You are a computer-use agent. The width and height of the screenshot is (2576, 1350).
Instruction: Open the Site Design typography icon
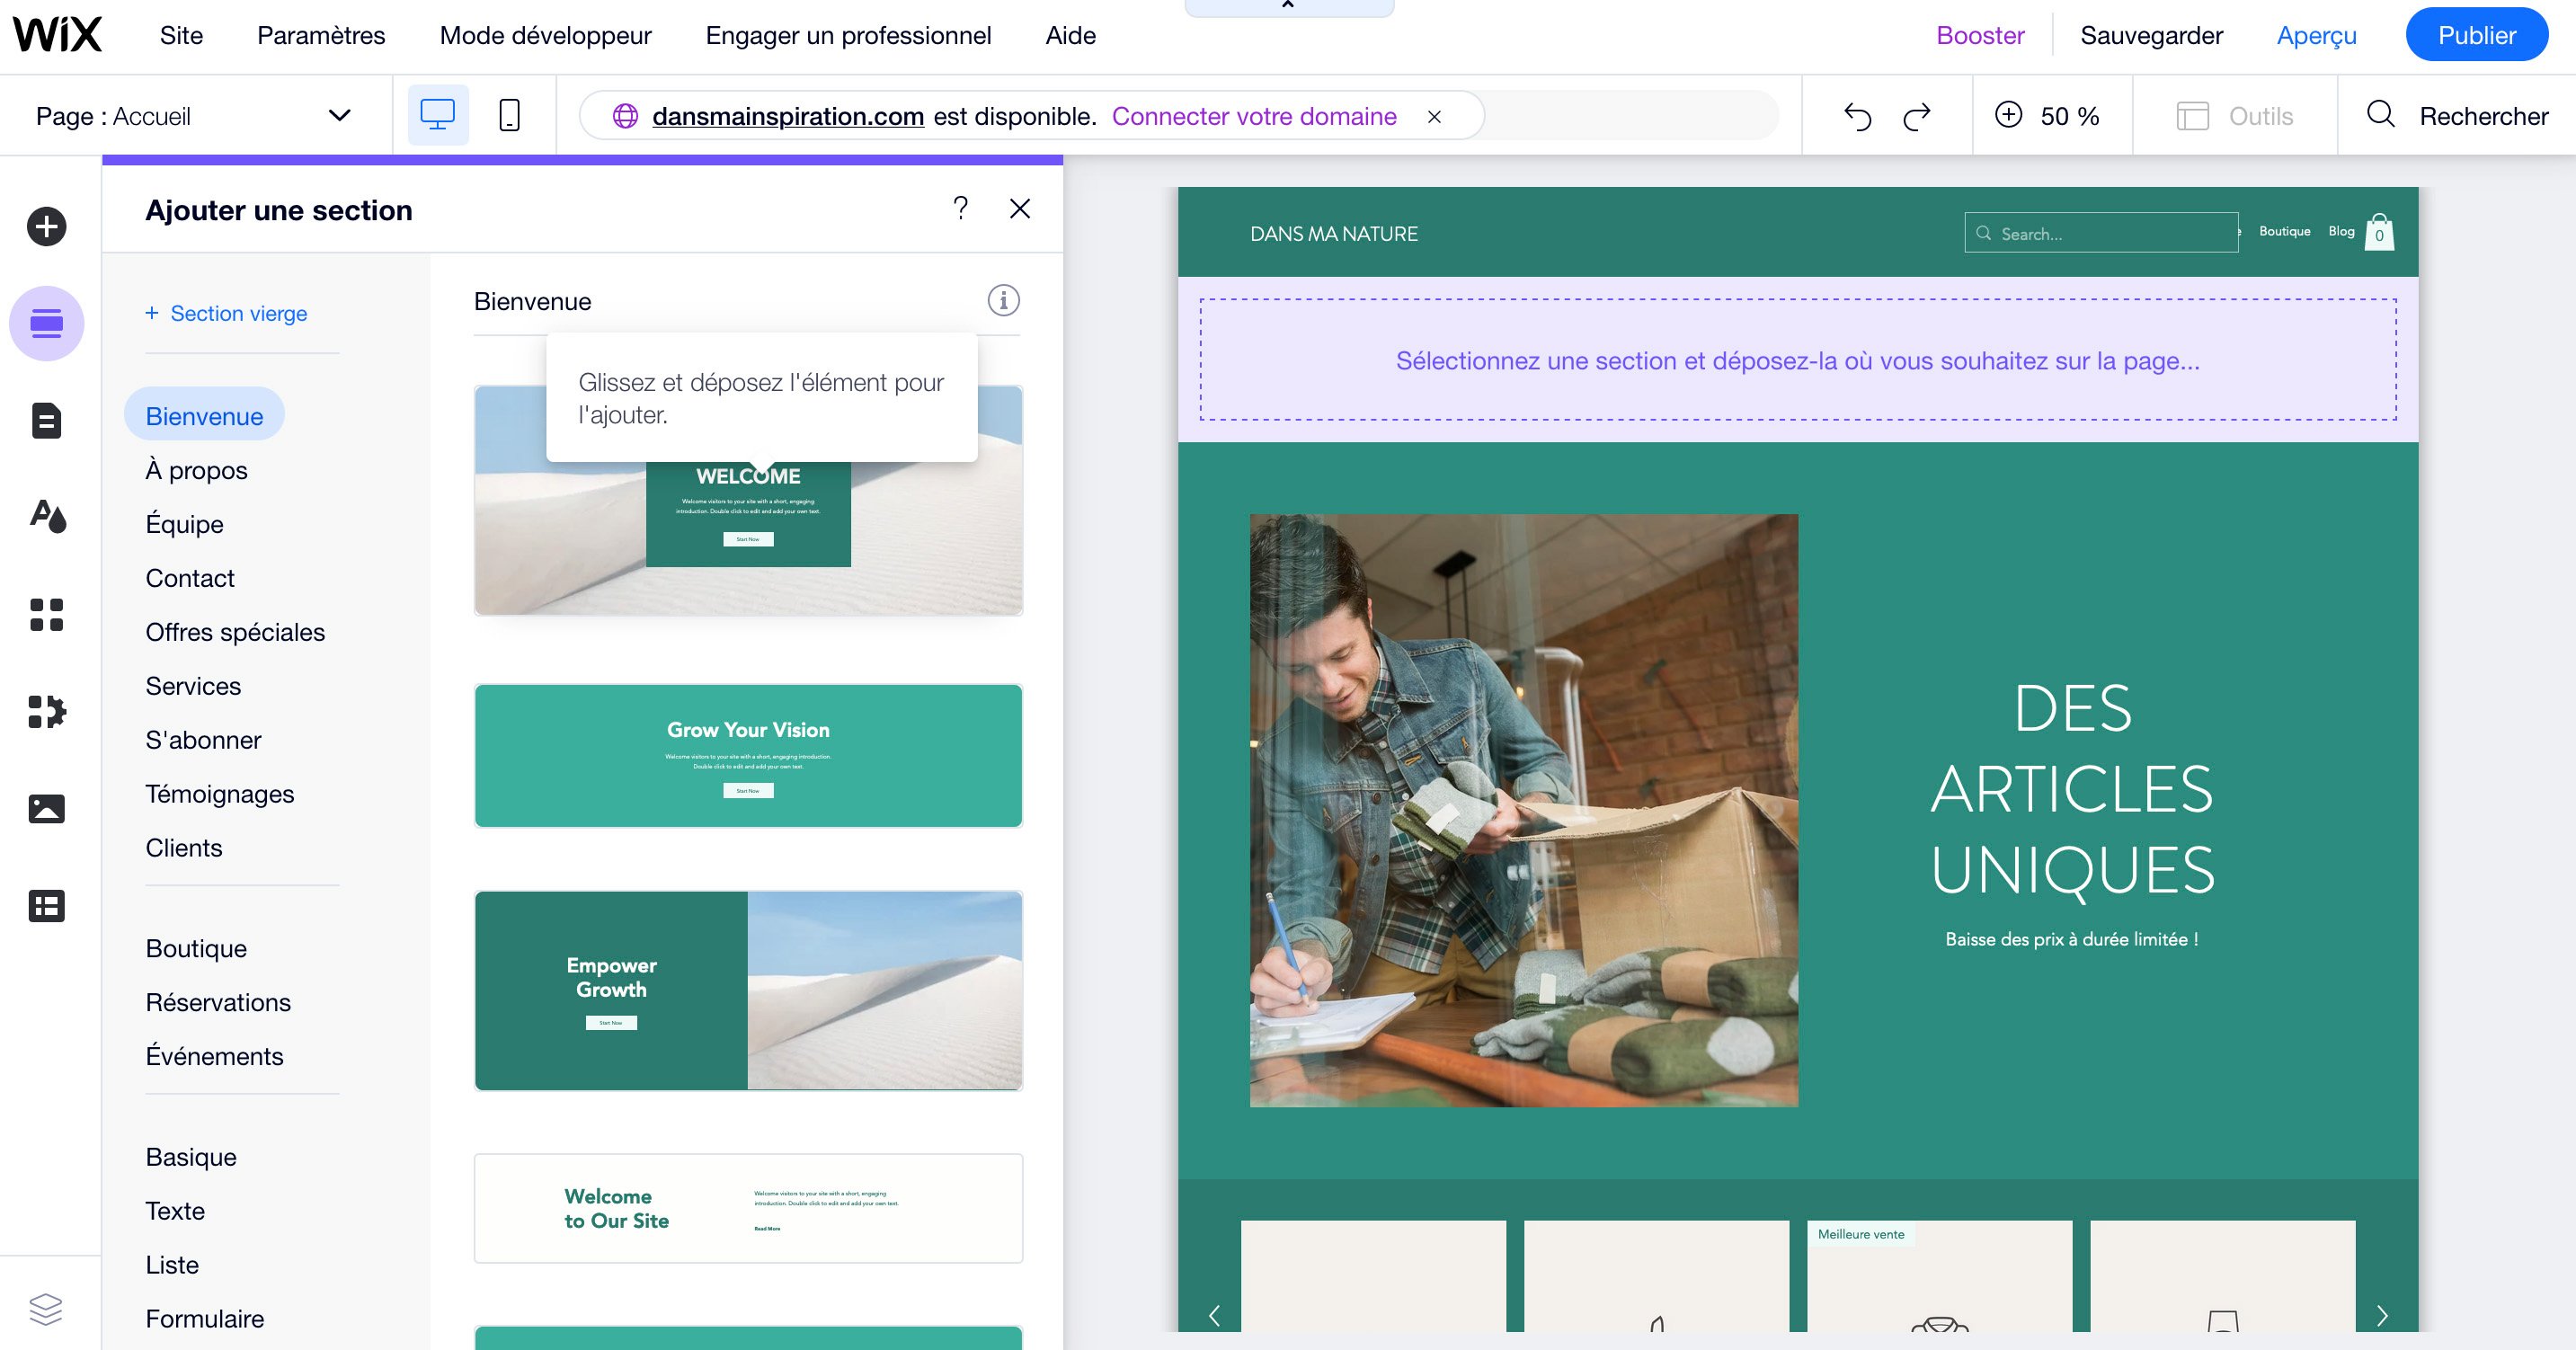[x=46, y=516]
